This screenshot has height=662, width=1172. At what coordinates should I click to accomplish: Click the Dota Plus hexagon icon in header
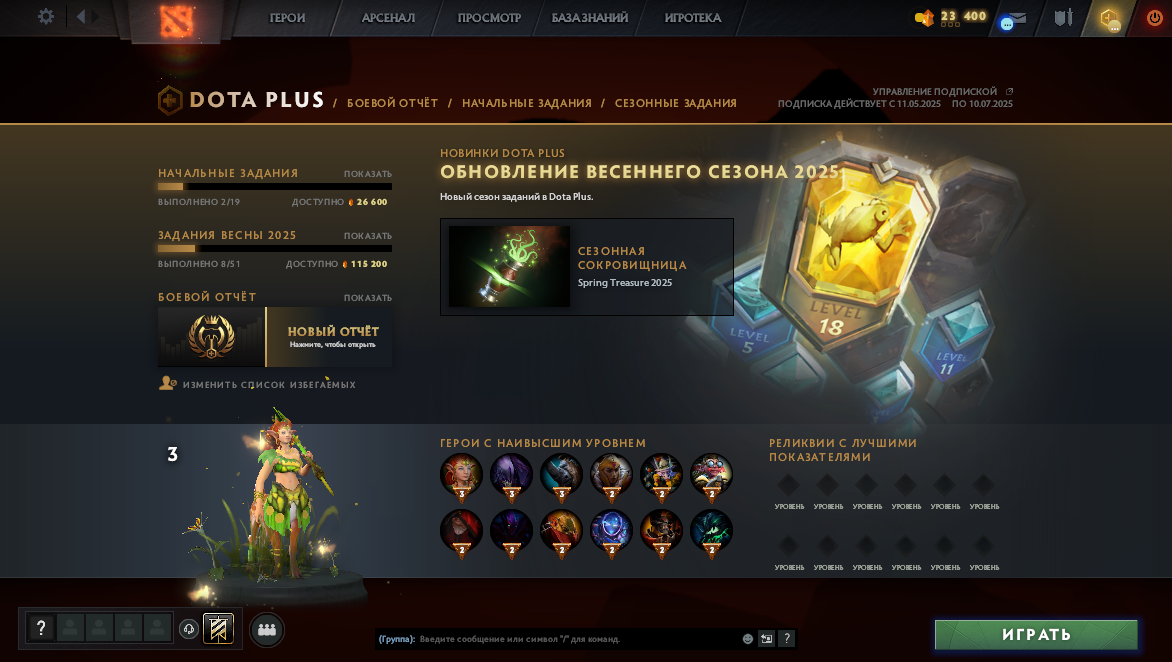click(1110, 19)
